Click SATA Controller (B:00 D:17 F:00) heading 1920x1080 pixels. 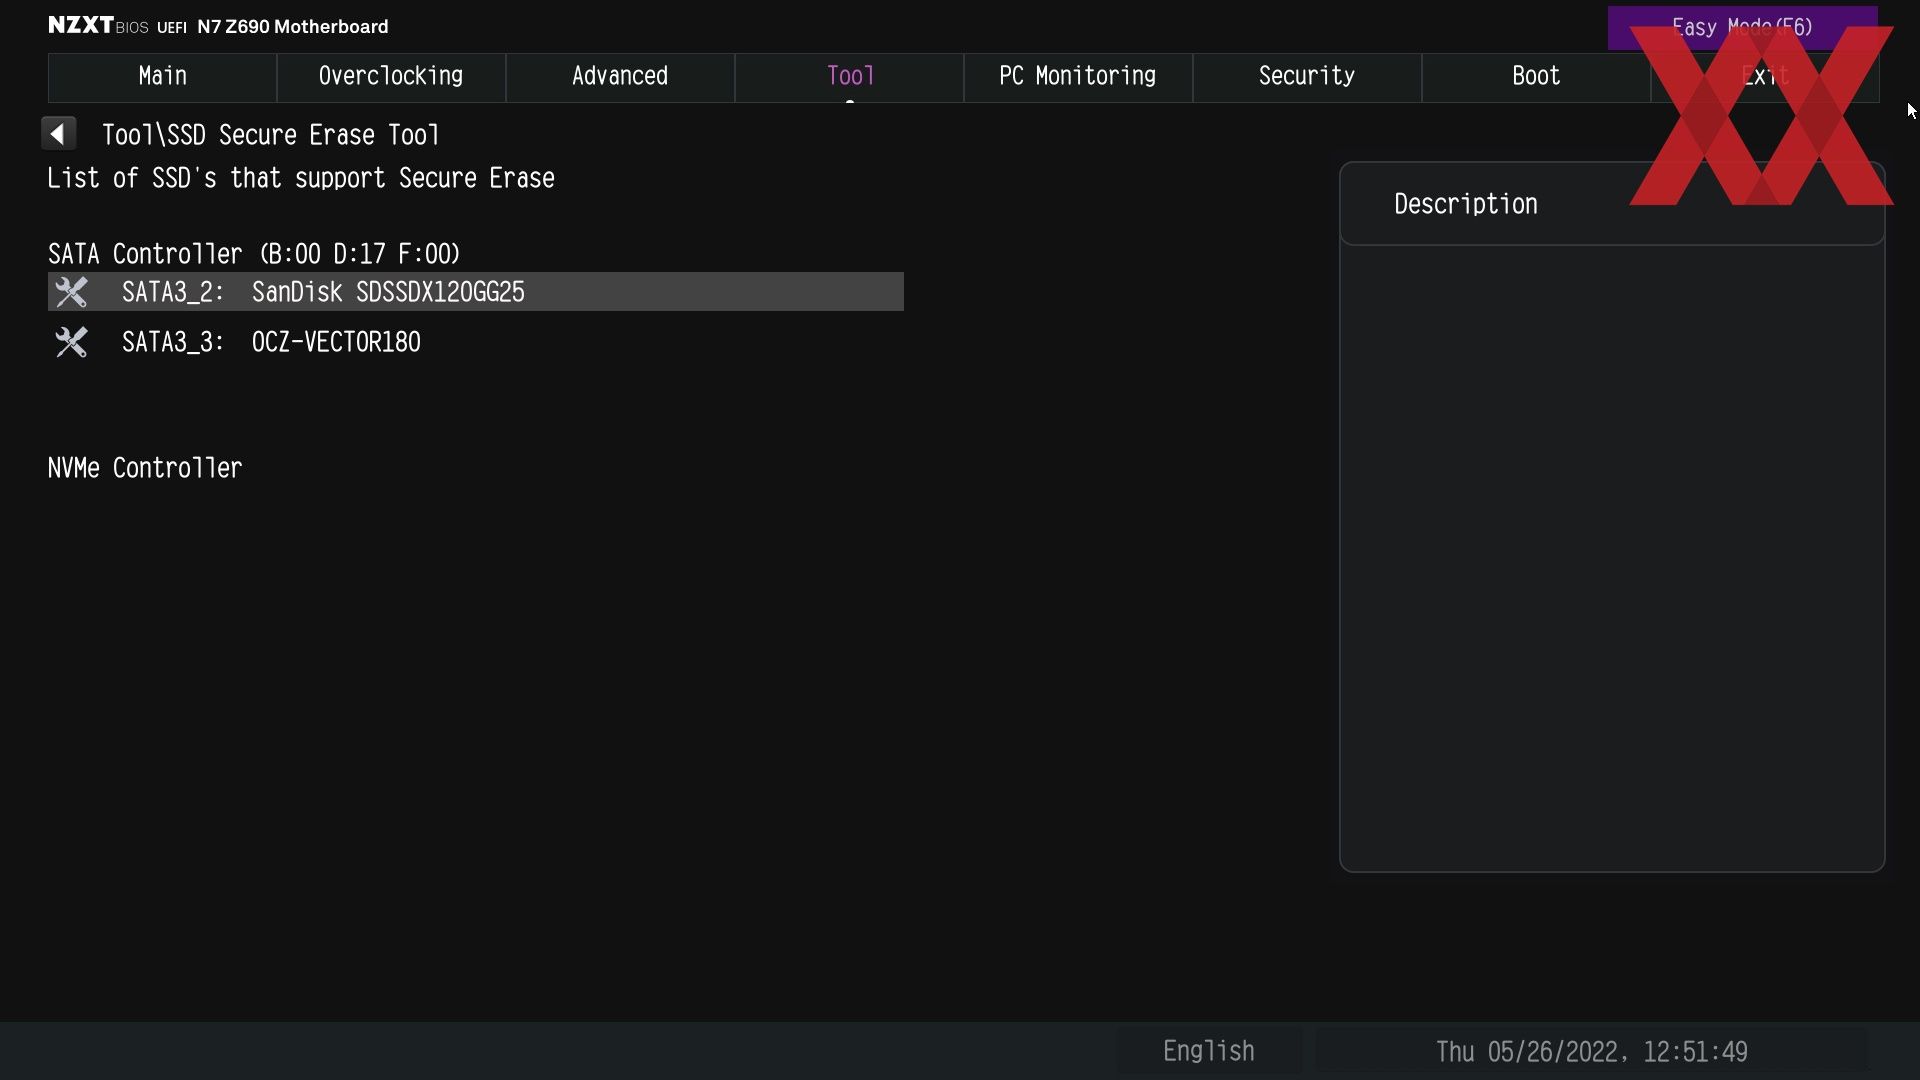tap(254, 254)
